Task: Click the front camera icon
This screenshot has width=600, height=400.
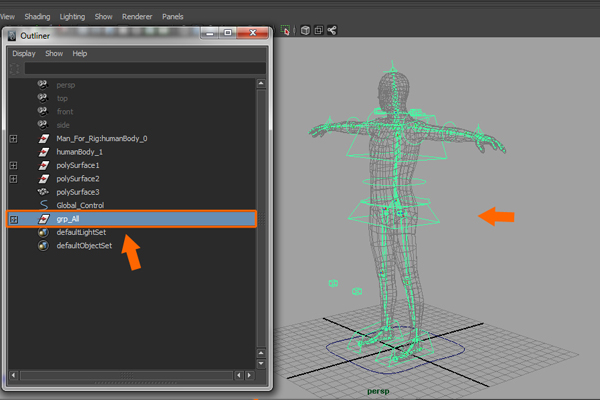Action: (43, 111)
